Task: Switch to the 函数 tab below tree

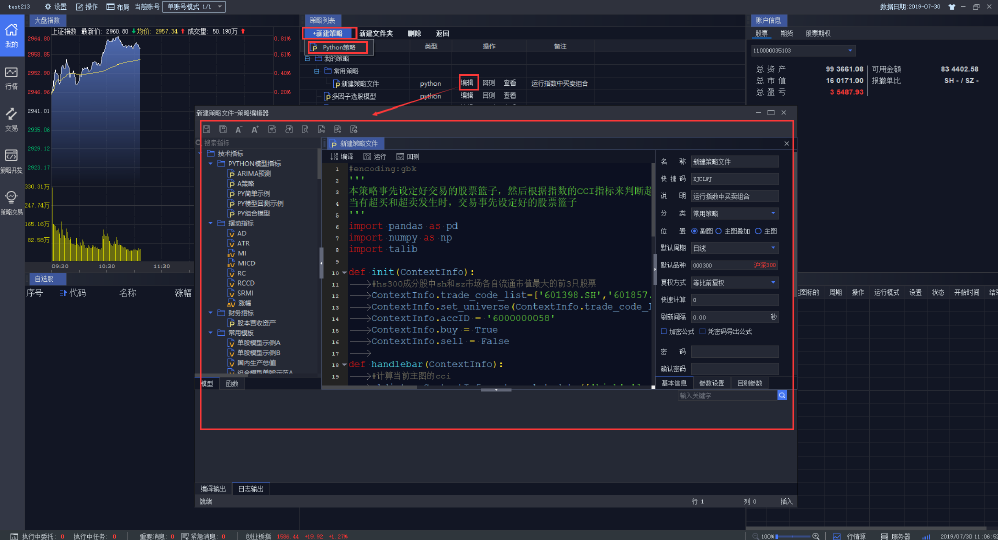Action: [x=232, y=384]
